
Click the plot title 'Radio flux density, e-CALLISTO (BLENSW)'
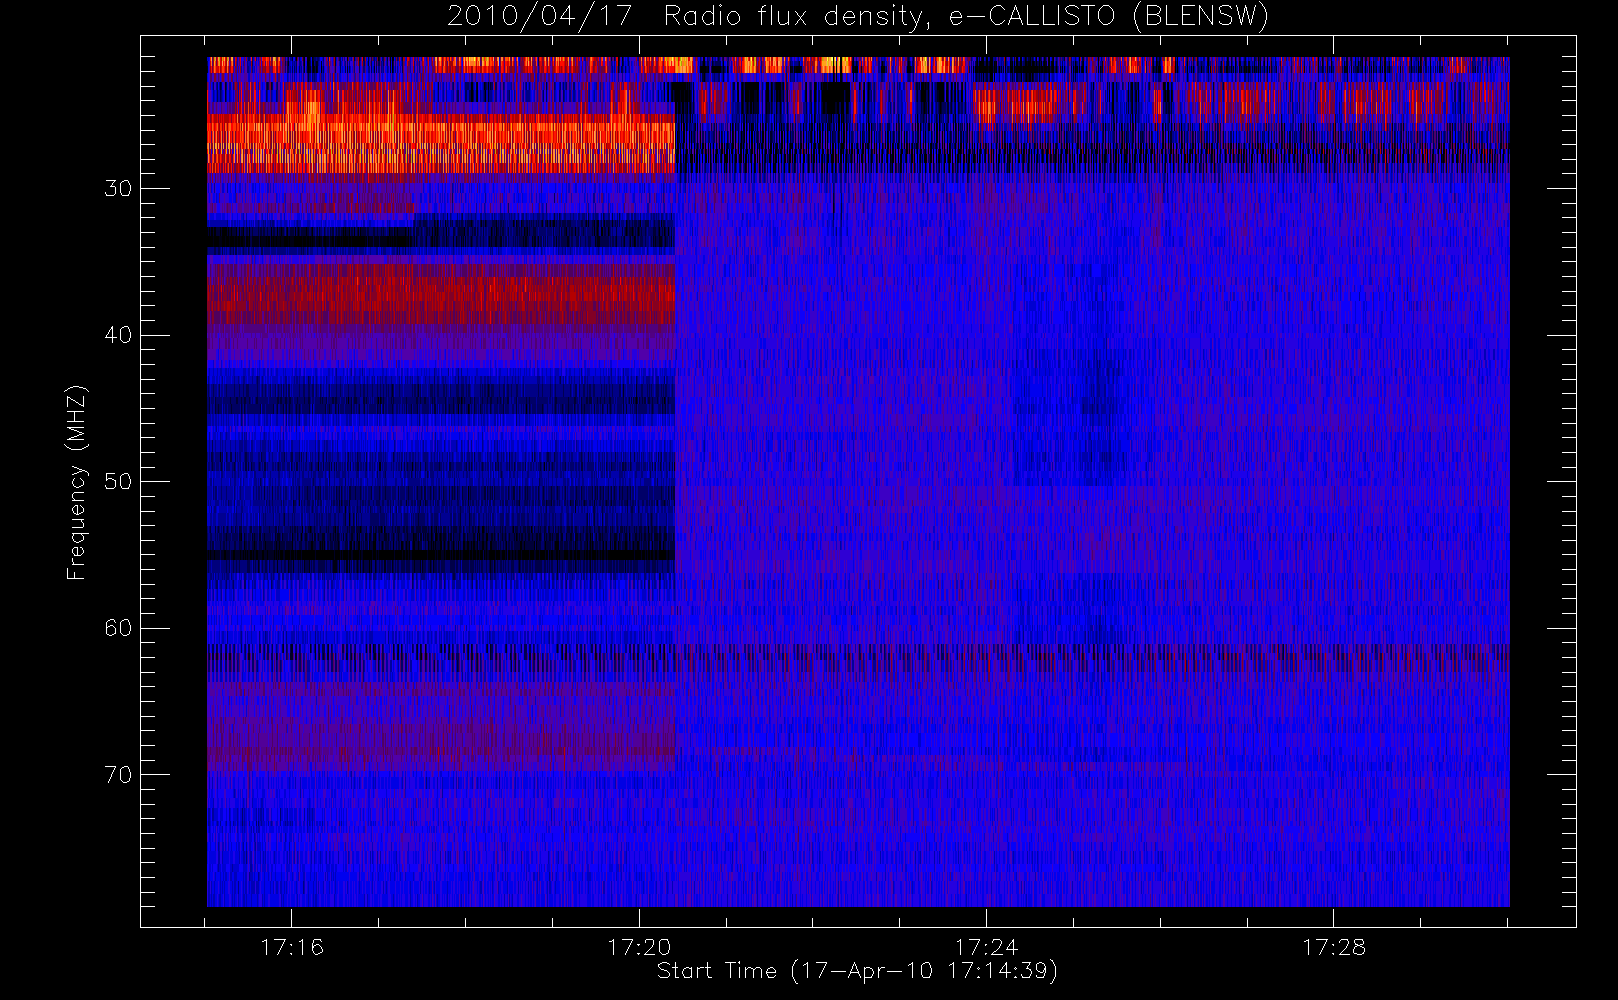(966, 17)
